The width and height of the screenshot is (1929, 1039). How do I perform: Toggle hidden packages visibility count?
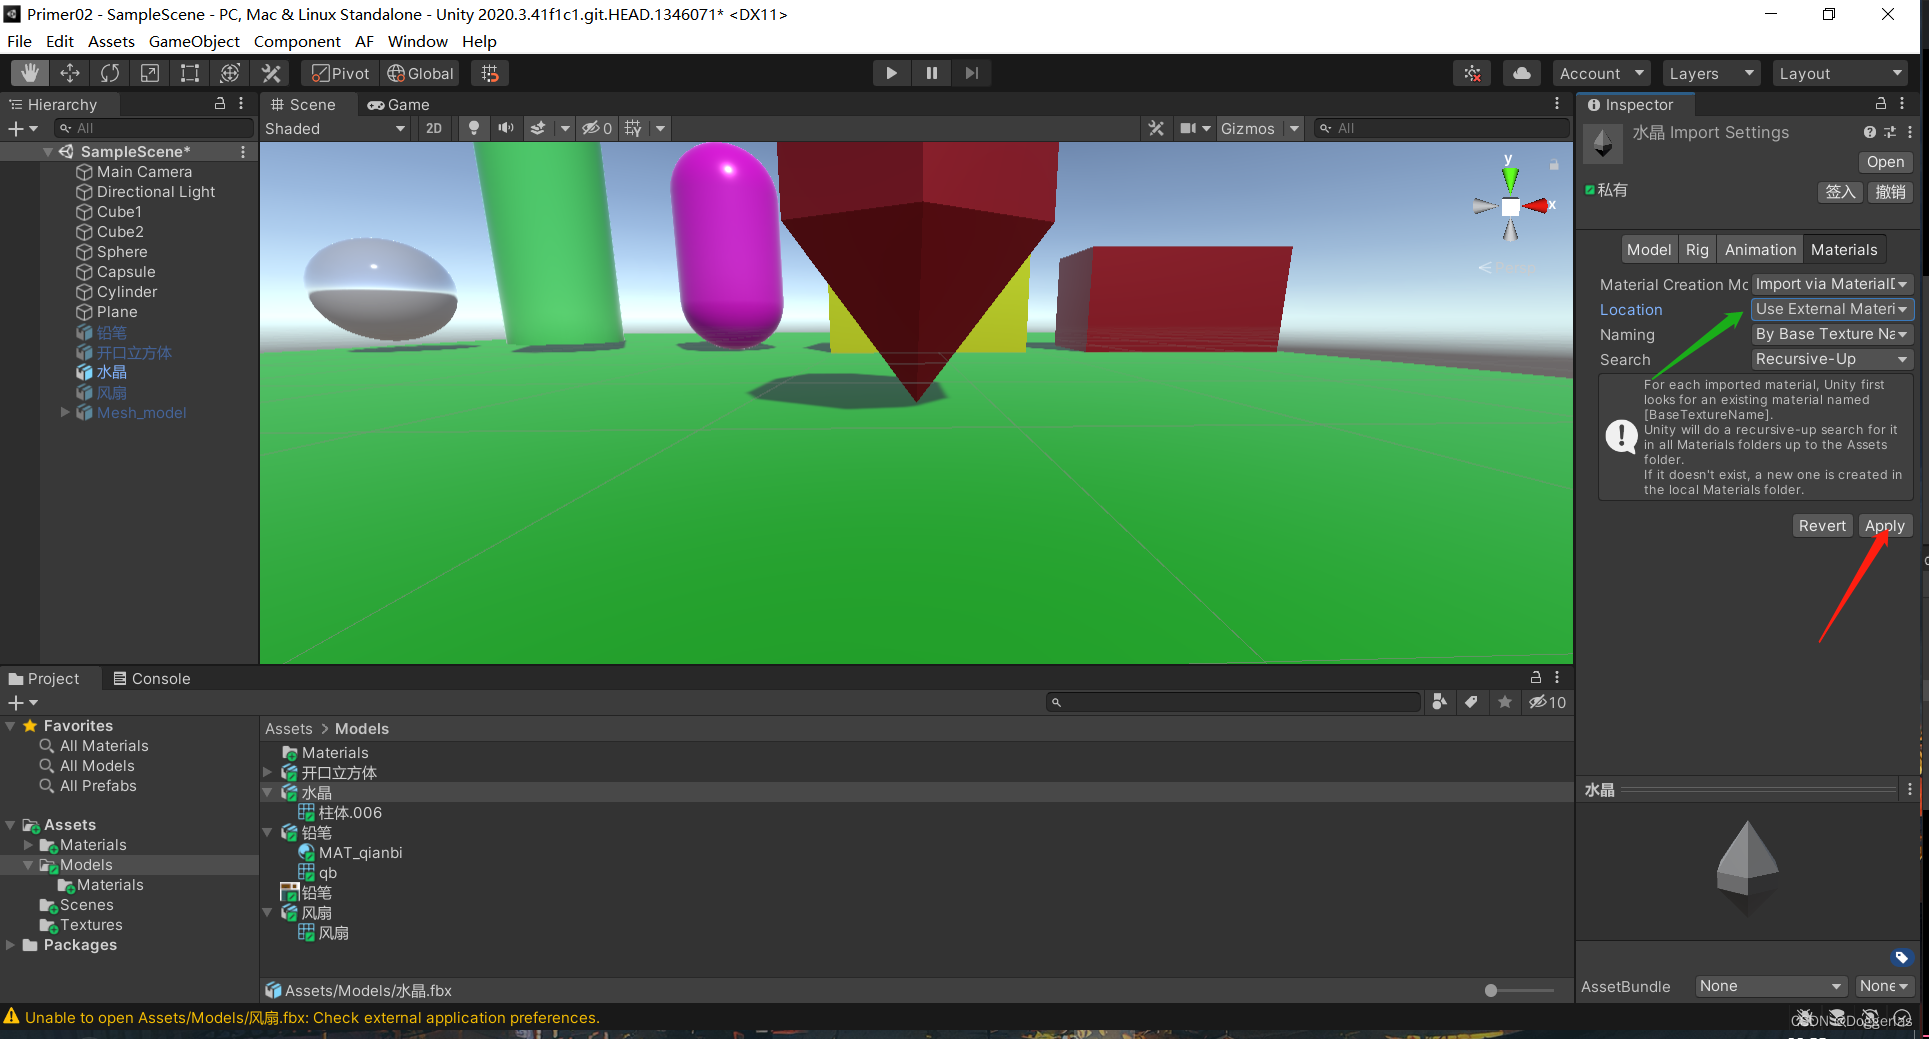1547,702
